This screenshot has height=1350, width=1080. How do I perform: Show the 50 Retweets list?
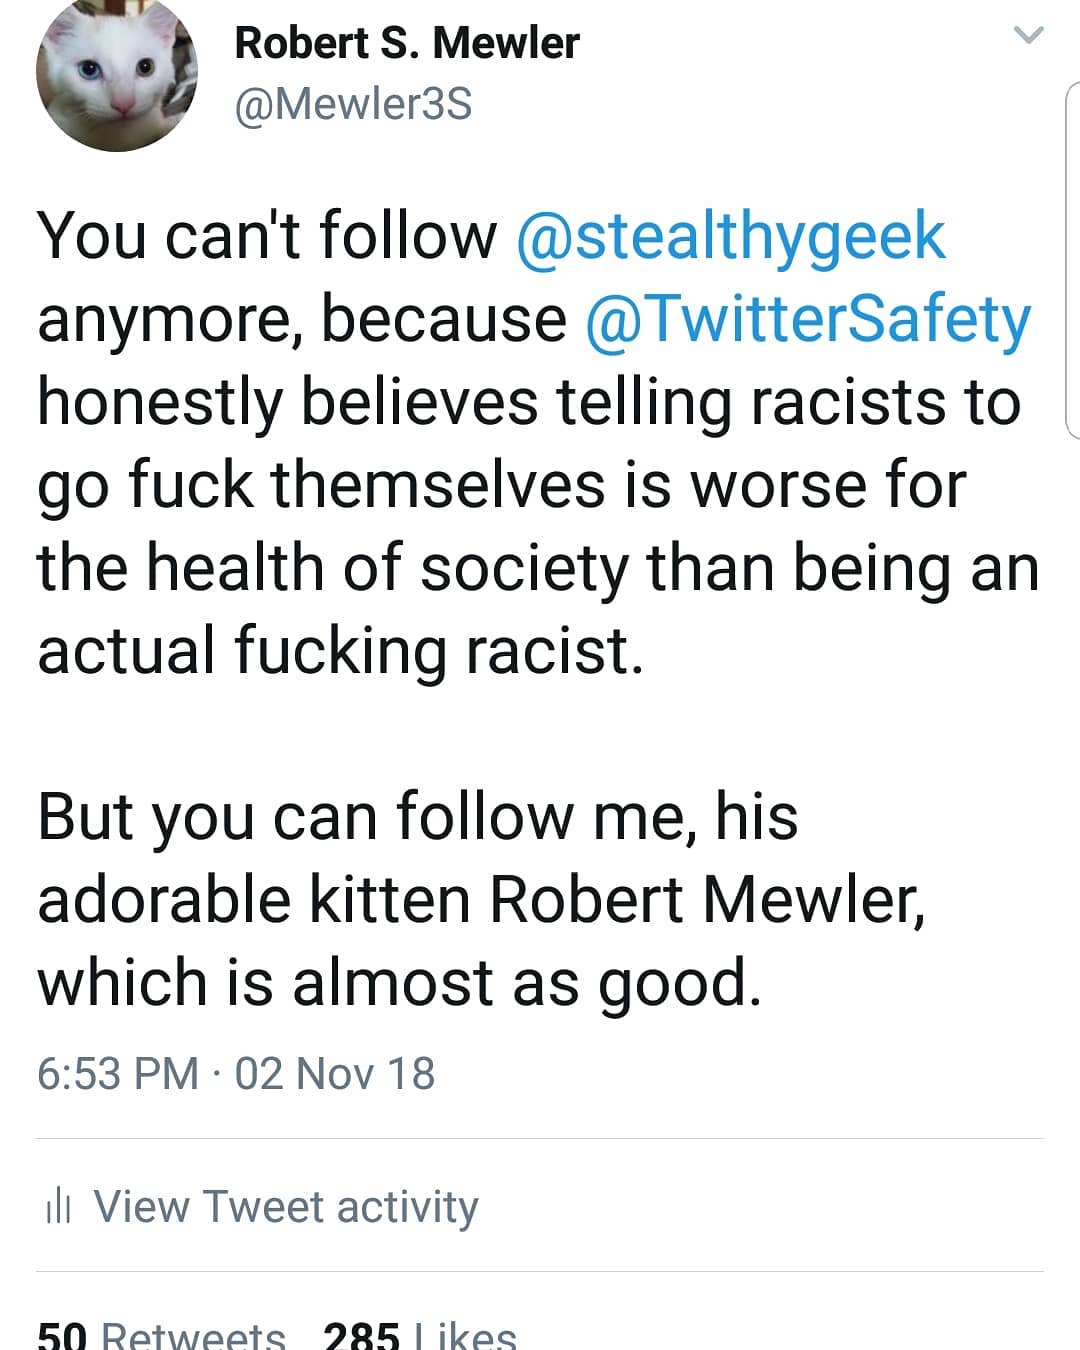click(x=161, y=1336)
